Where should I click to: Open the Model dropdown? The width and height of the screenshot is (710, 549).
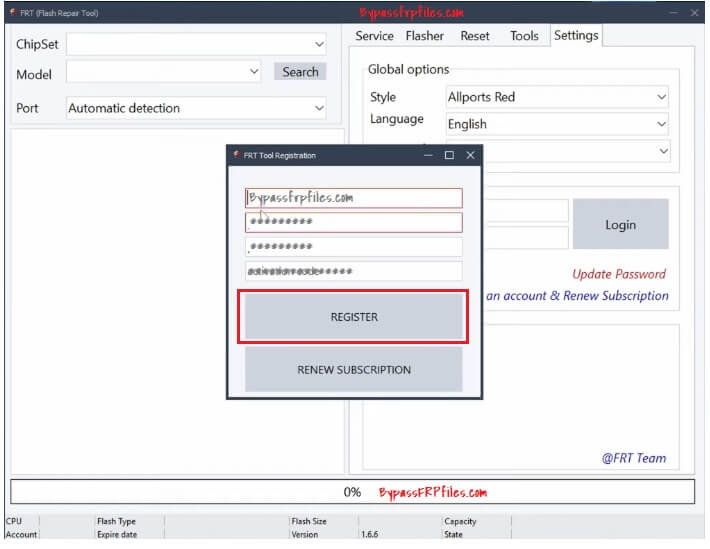(163, 72)
